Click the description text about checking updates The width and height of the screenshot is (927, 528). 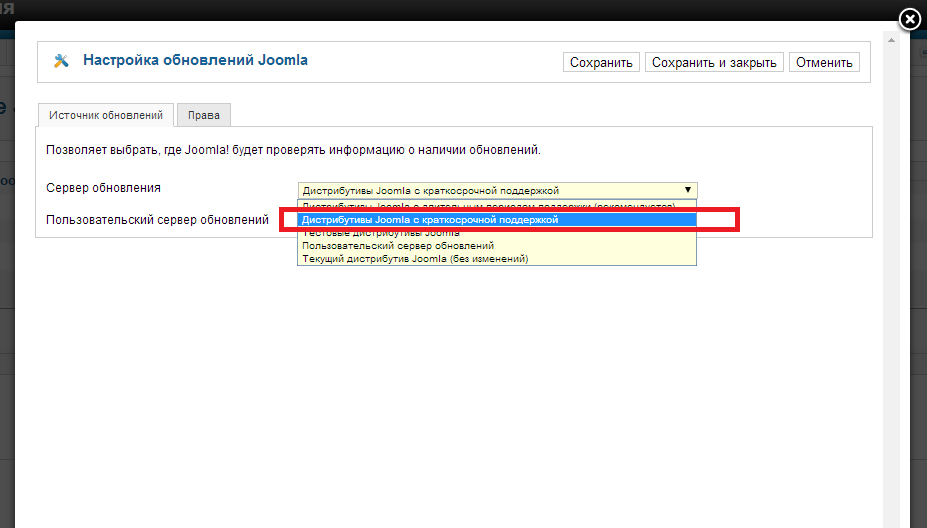[294, 150]
